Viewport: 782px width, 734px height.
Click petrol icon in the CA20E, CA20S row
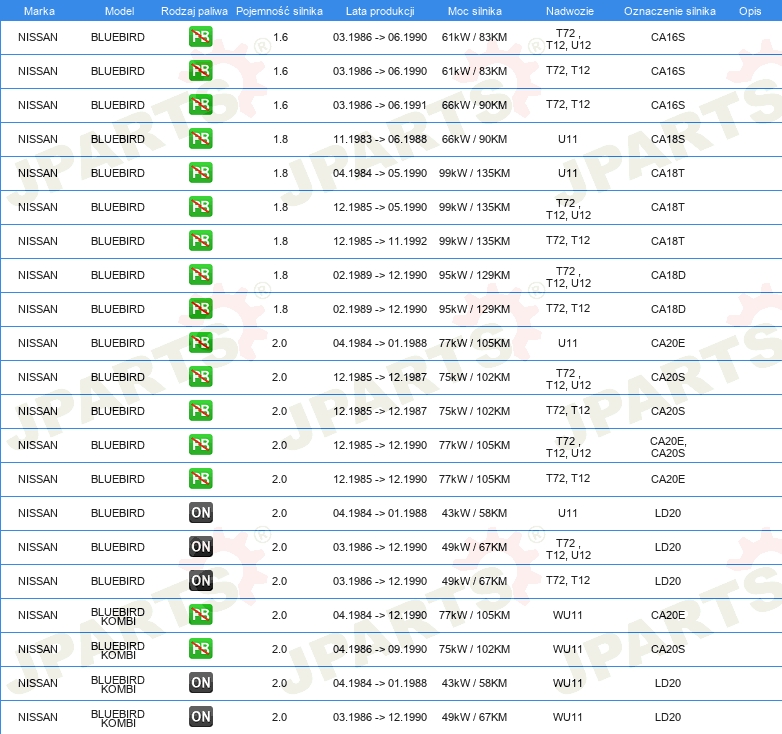(200, 445)
